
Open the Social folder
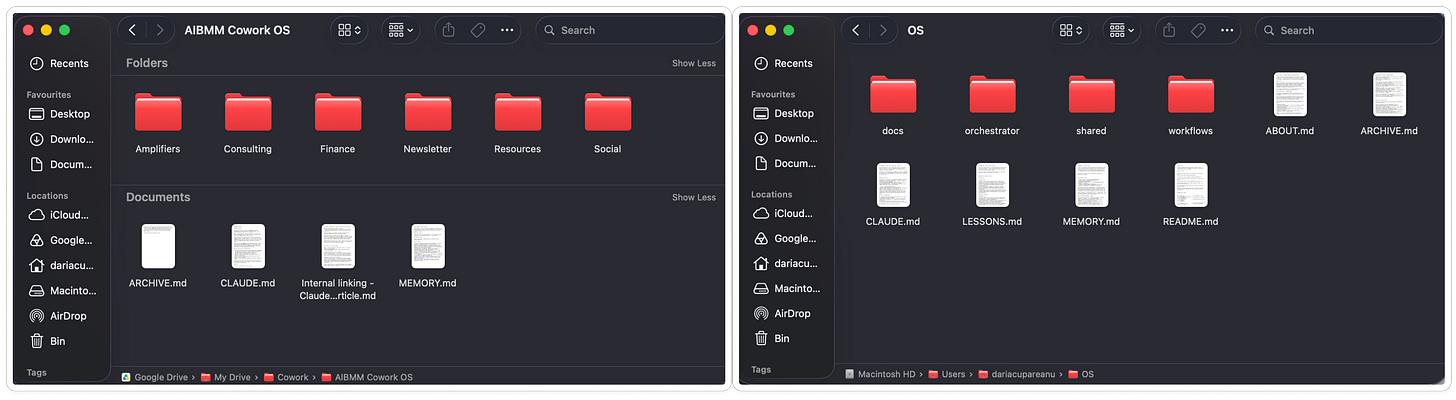pyautogui.click(x=608, y=113)
